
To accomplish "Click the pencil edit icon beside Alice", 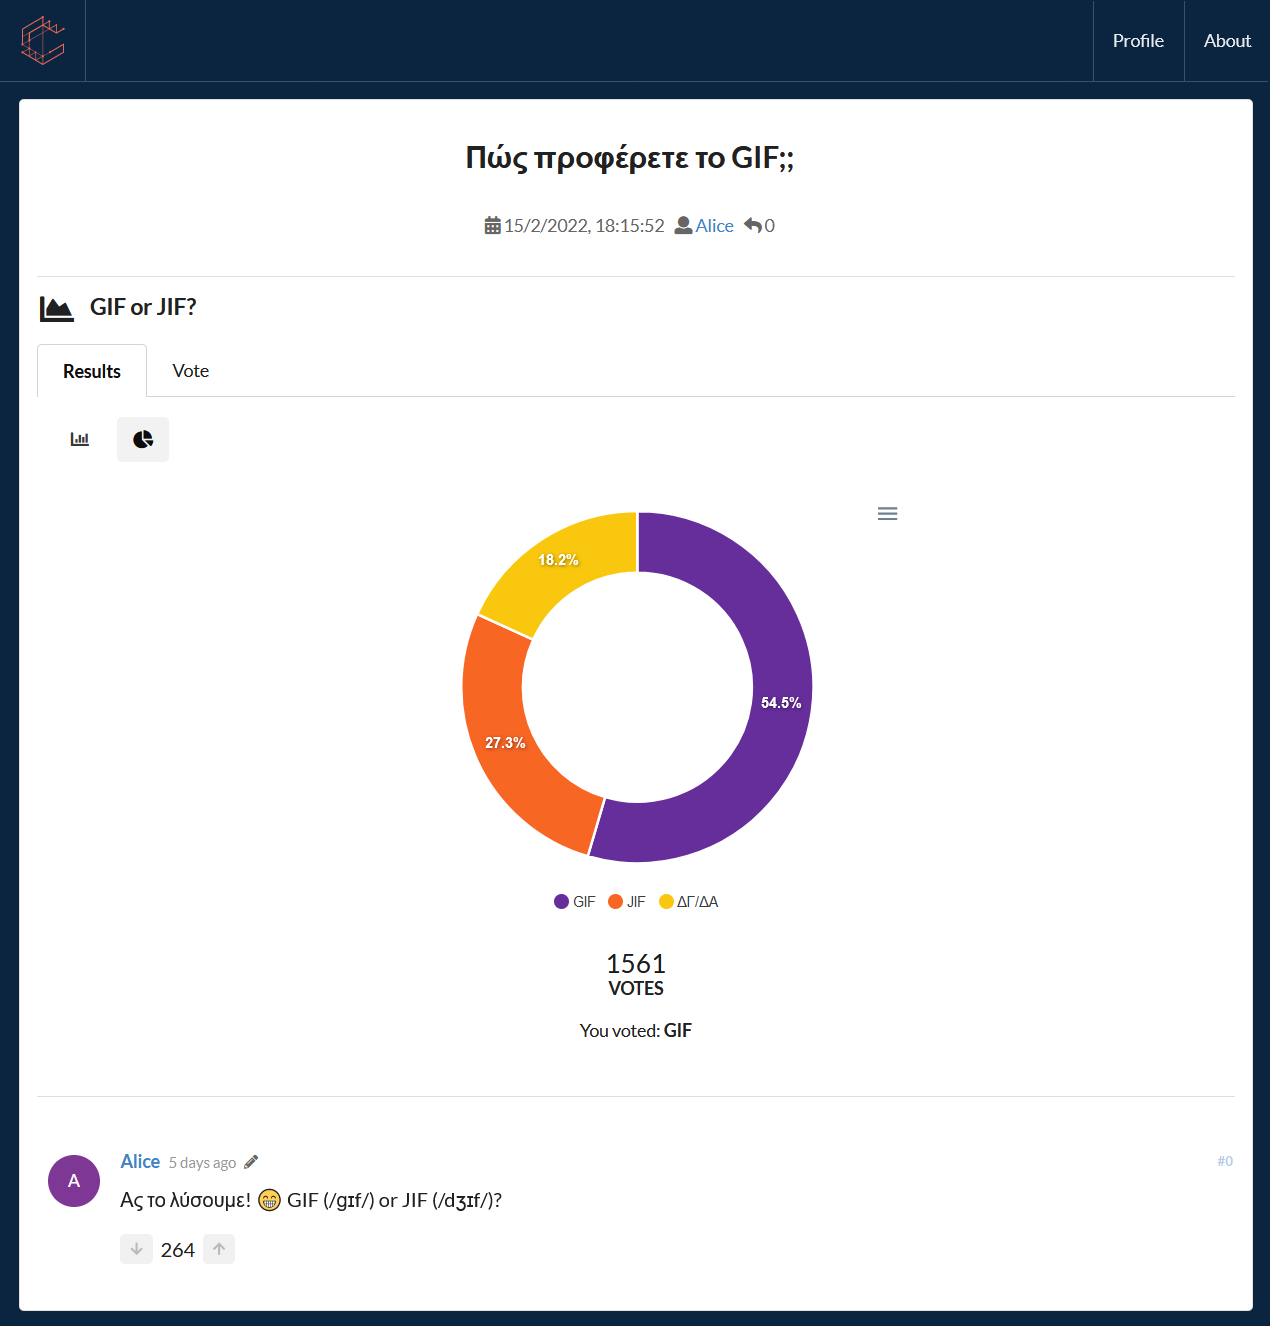I will pyautogui.click(x=251, y=1161).
